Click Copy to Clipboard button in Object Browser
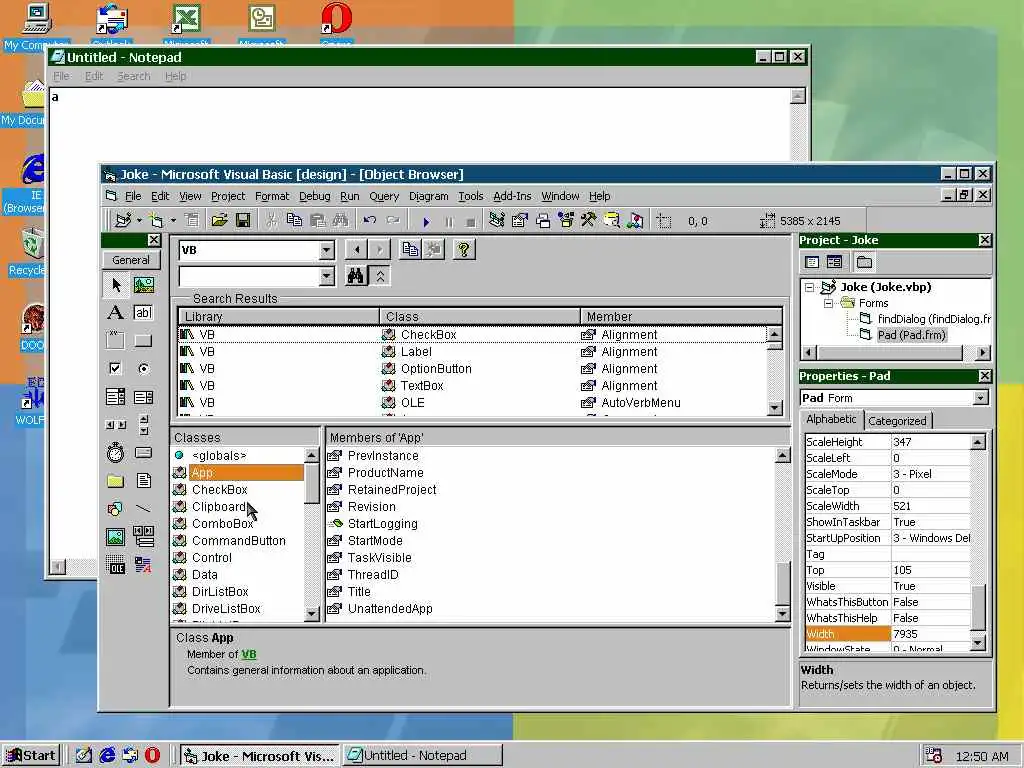1024x768 pixels. tap(410, 249)
